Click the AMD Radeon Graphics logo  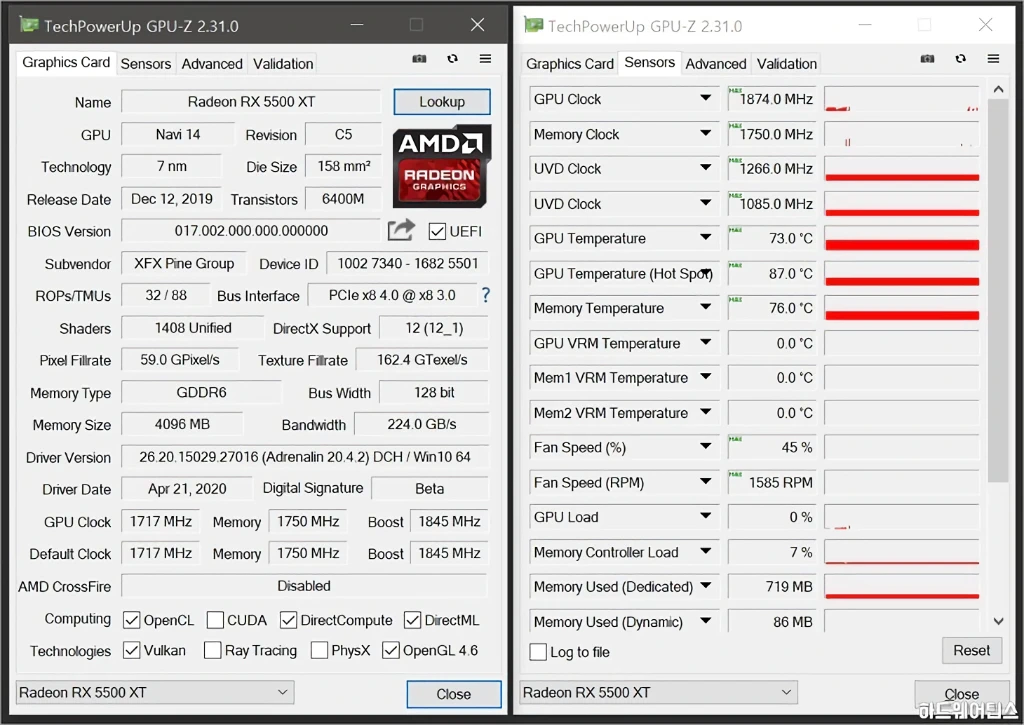tap(441, 167)
